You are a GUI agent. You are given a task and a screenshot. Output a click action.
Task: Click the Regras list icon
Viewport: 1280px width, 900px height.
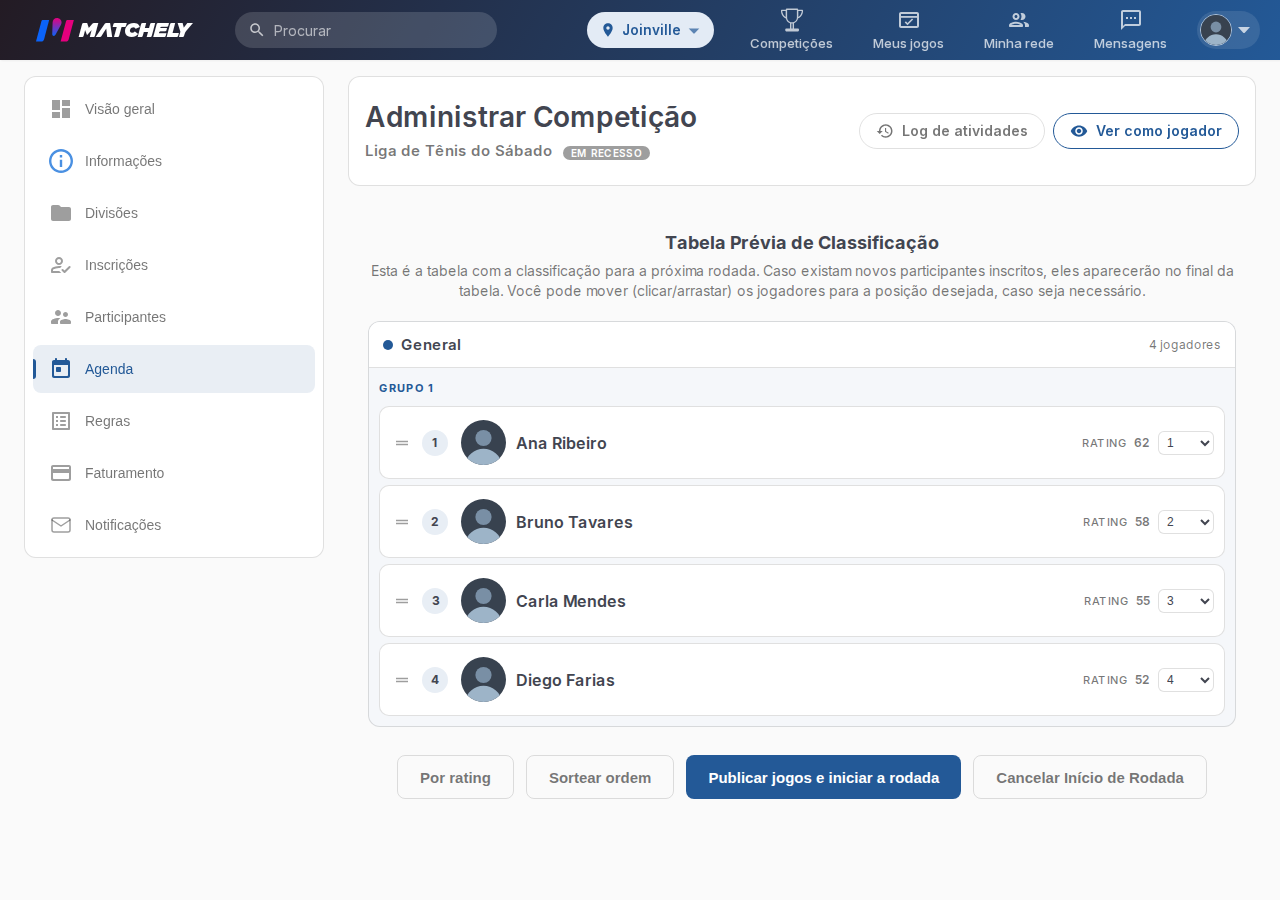[x=61, y=421]
